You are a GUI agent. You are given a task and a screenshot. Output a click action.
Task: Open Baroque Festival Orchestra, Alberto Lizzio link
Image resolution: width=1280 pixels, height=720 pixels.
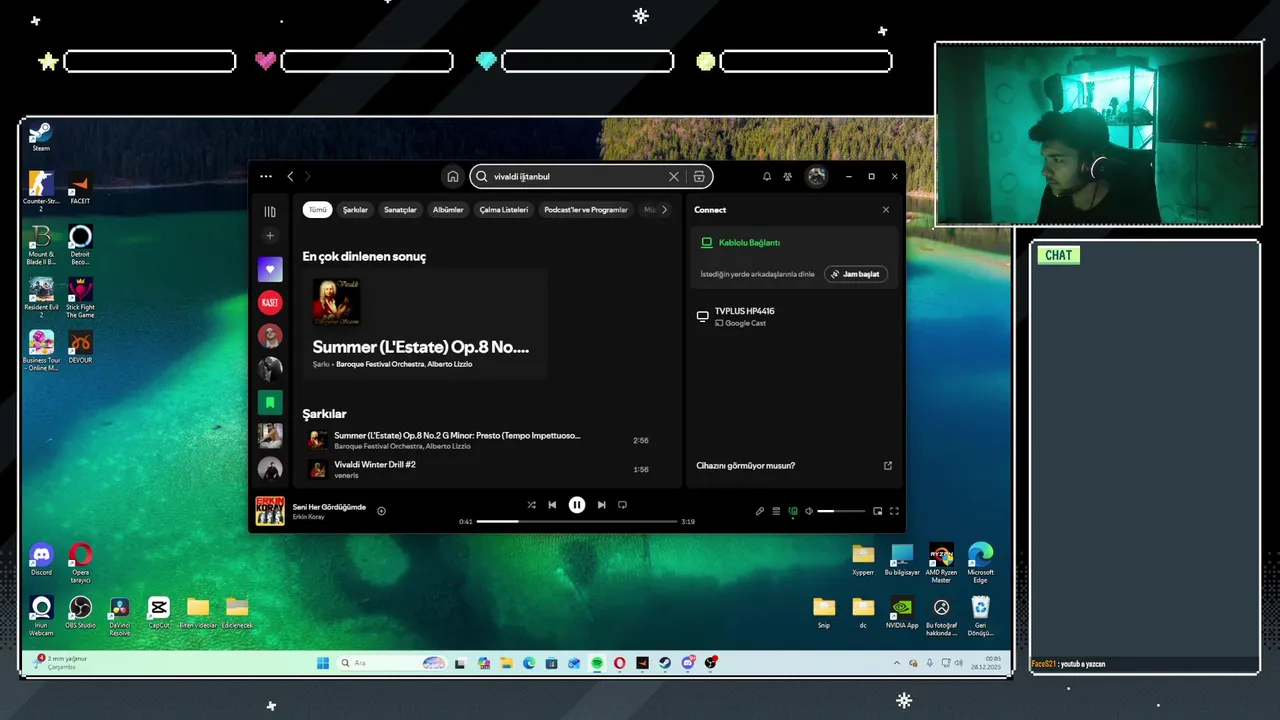pos(404,364)
